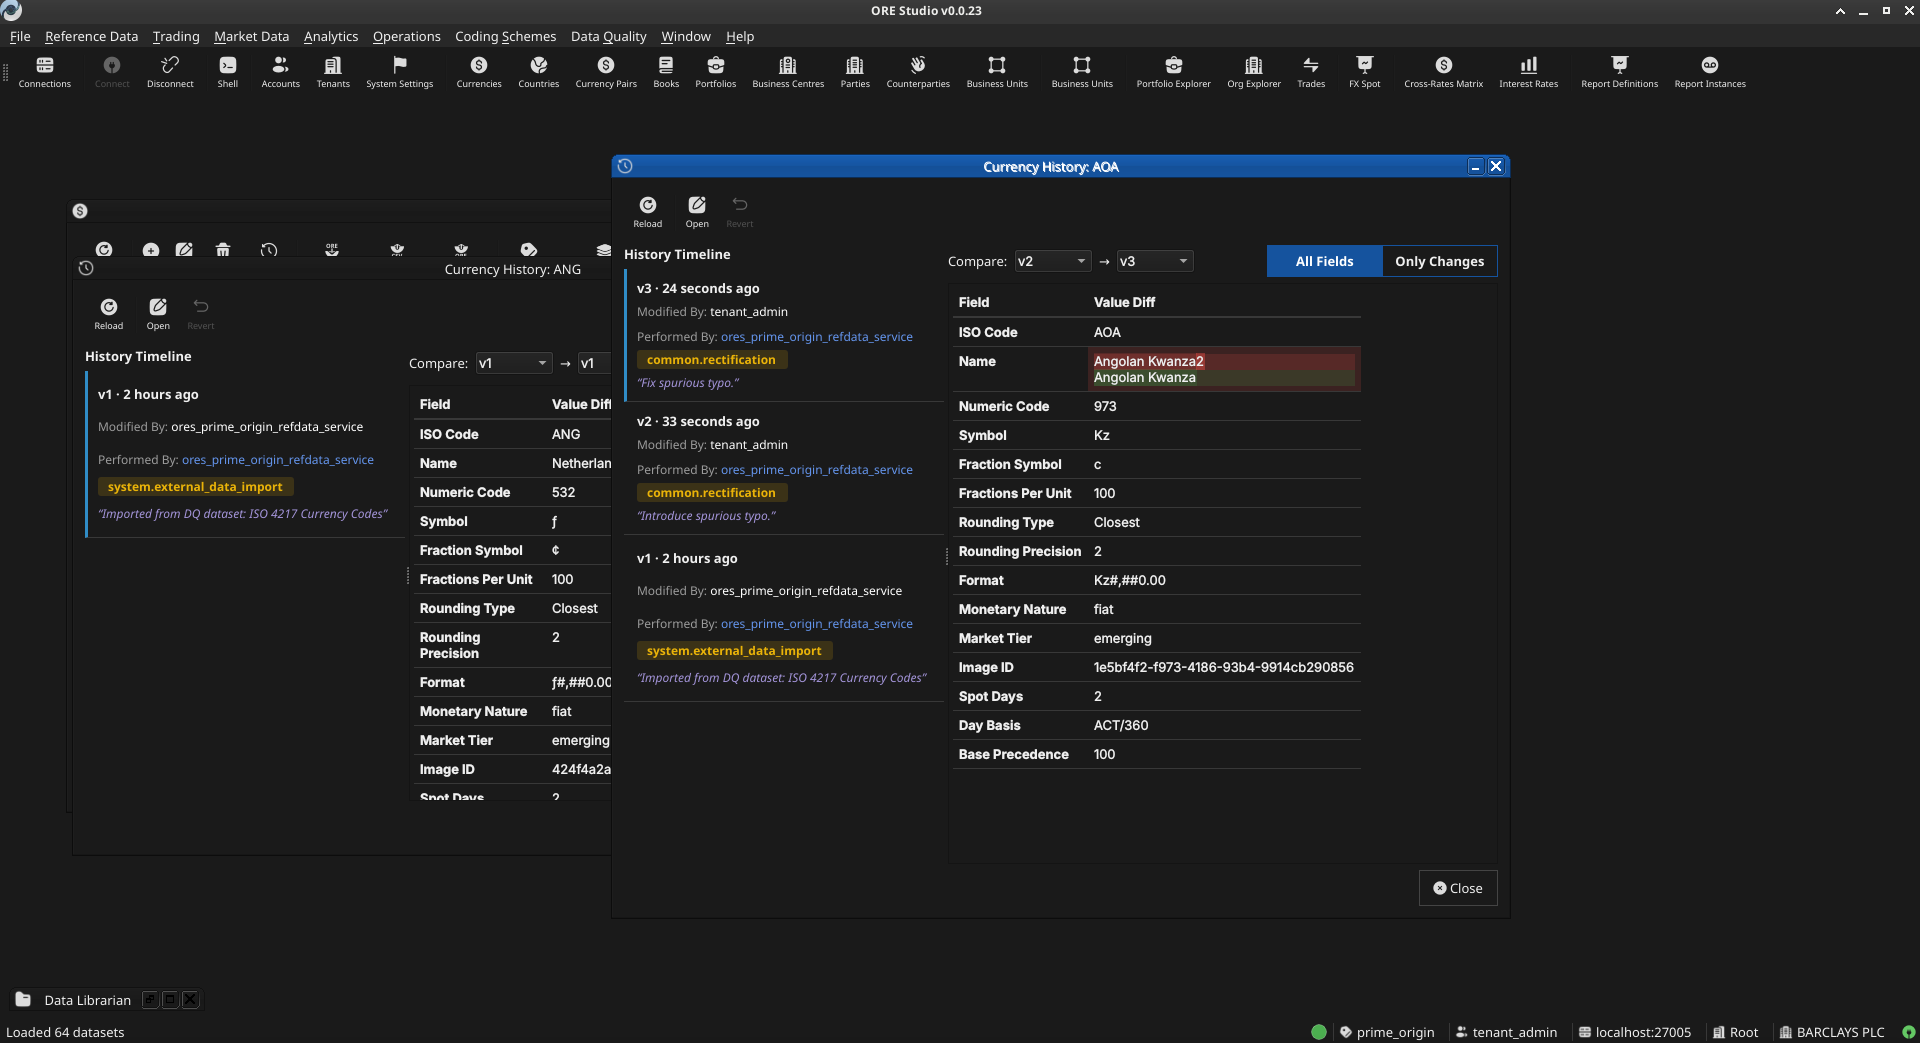The height and width of the screenshot is (1043, 1920).
Task: Open the Help menu
Action: click(x=740, y=36)
